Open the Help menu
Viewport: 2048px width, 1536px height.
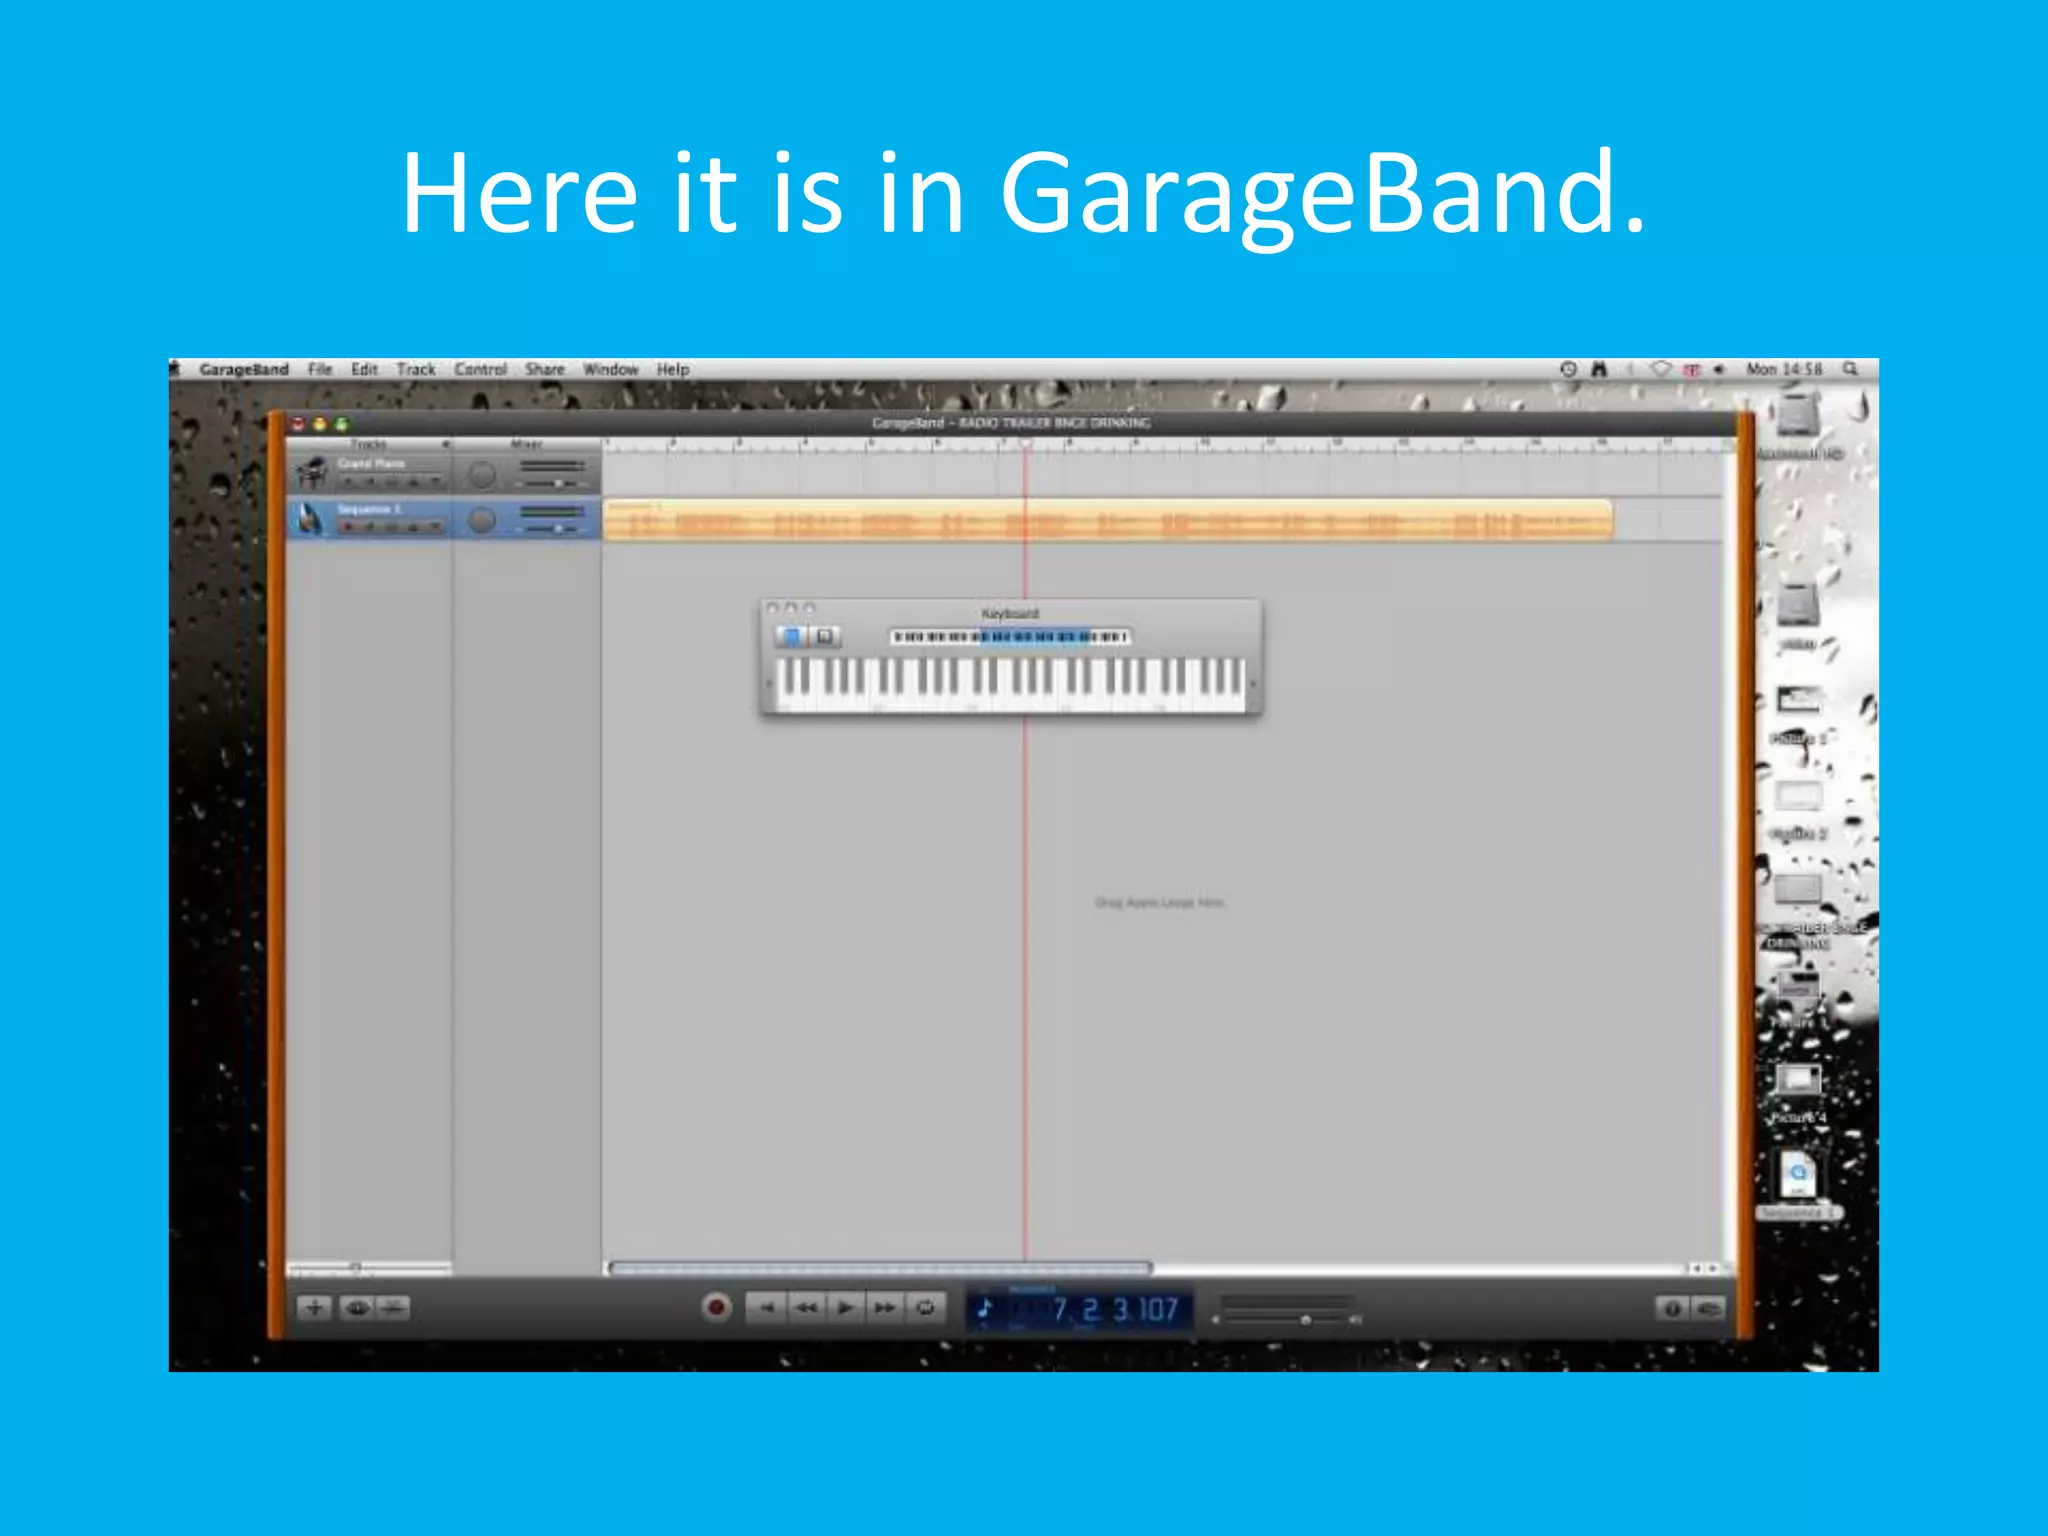pos(673,369)
